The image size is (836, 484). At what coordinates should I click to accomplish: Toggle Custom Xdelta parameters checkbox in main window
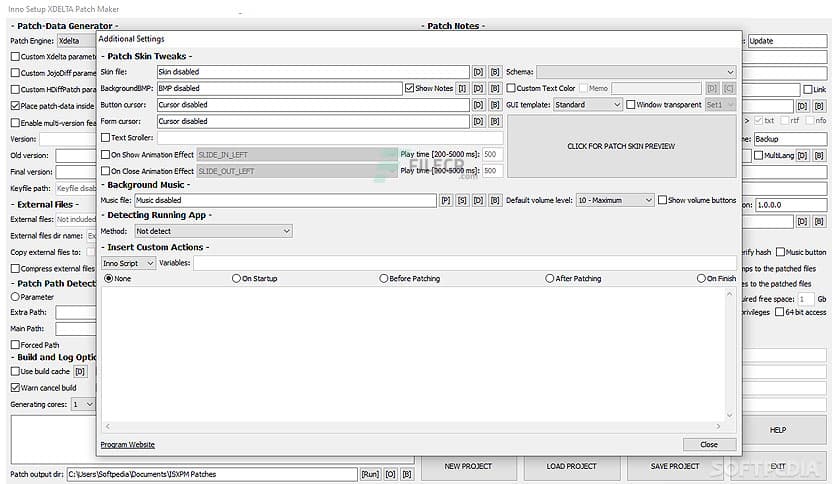coord(15,57)
